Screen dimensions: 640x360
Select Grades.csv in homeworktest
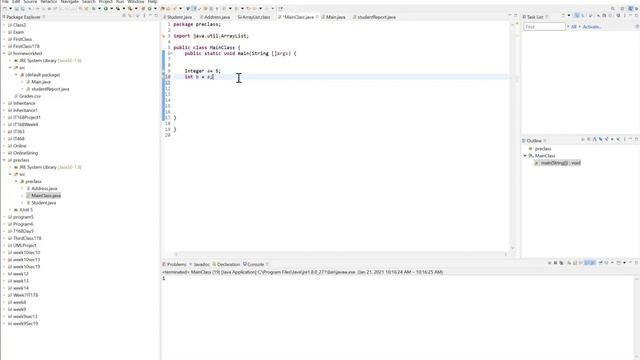pos(27,96)
